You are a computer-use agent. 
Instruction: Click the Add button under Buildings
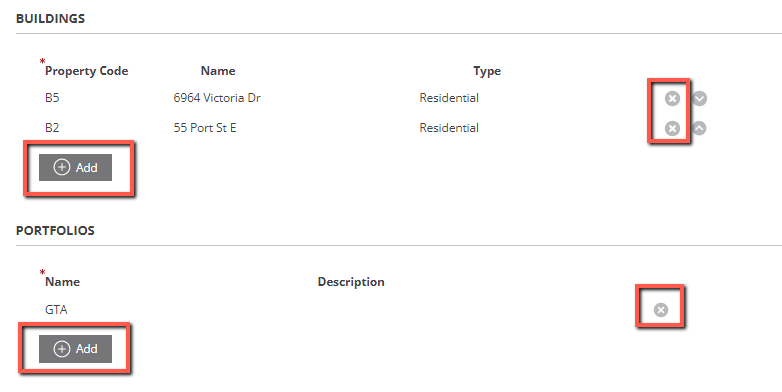[75, 167]
